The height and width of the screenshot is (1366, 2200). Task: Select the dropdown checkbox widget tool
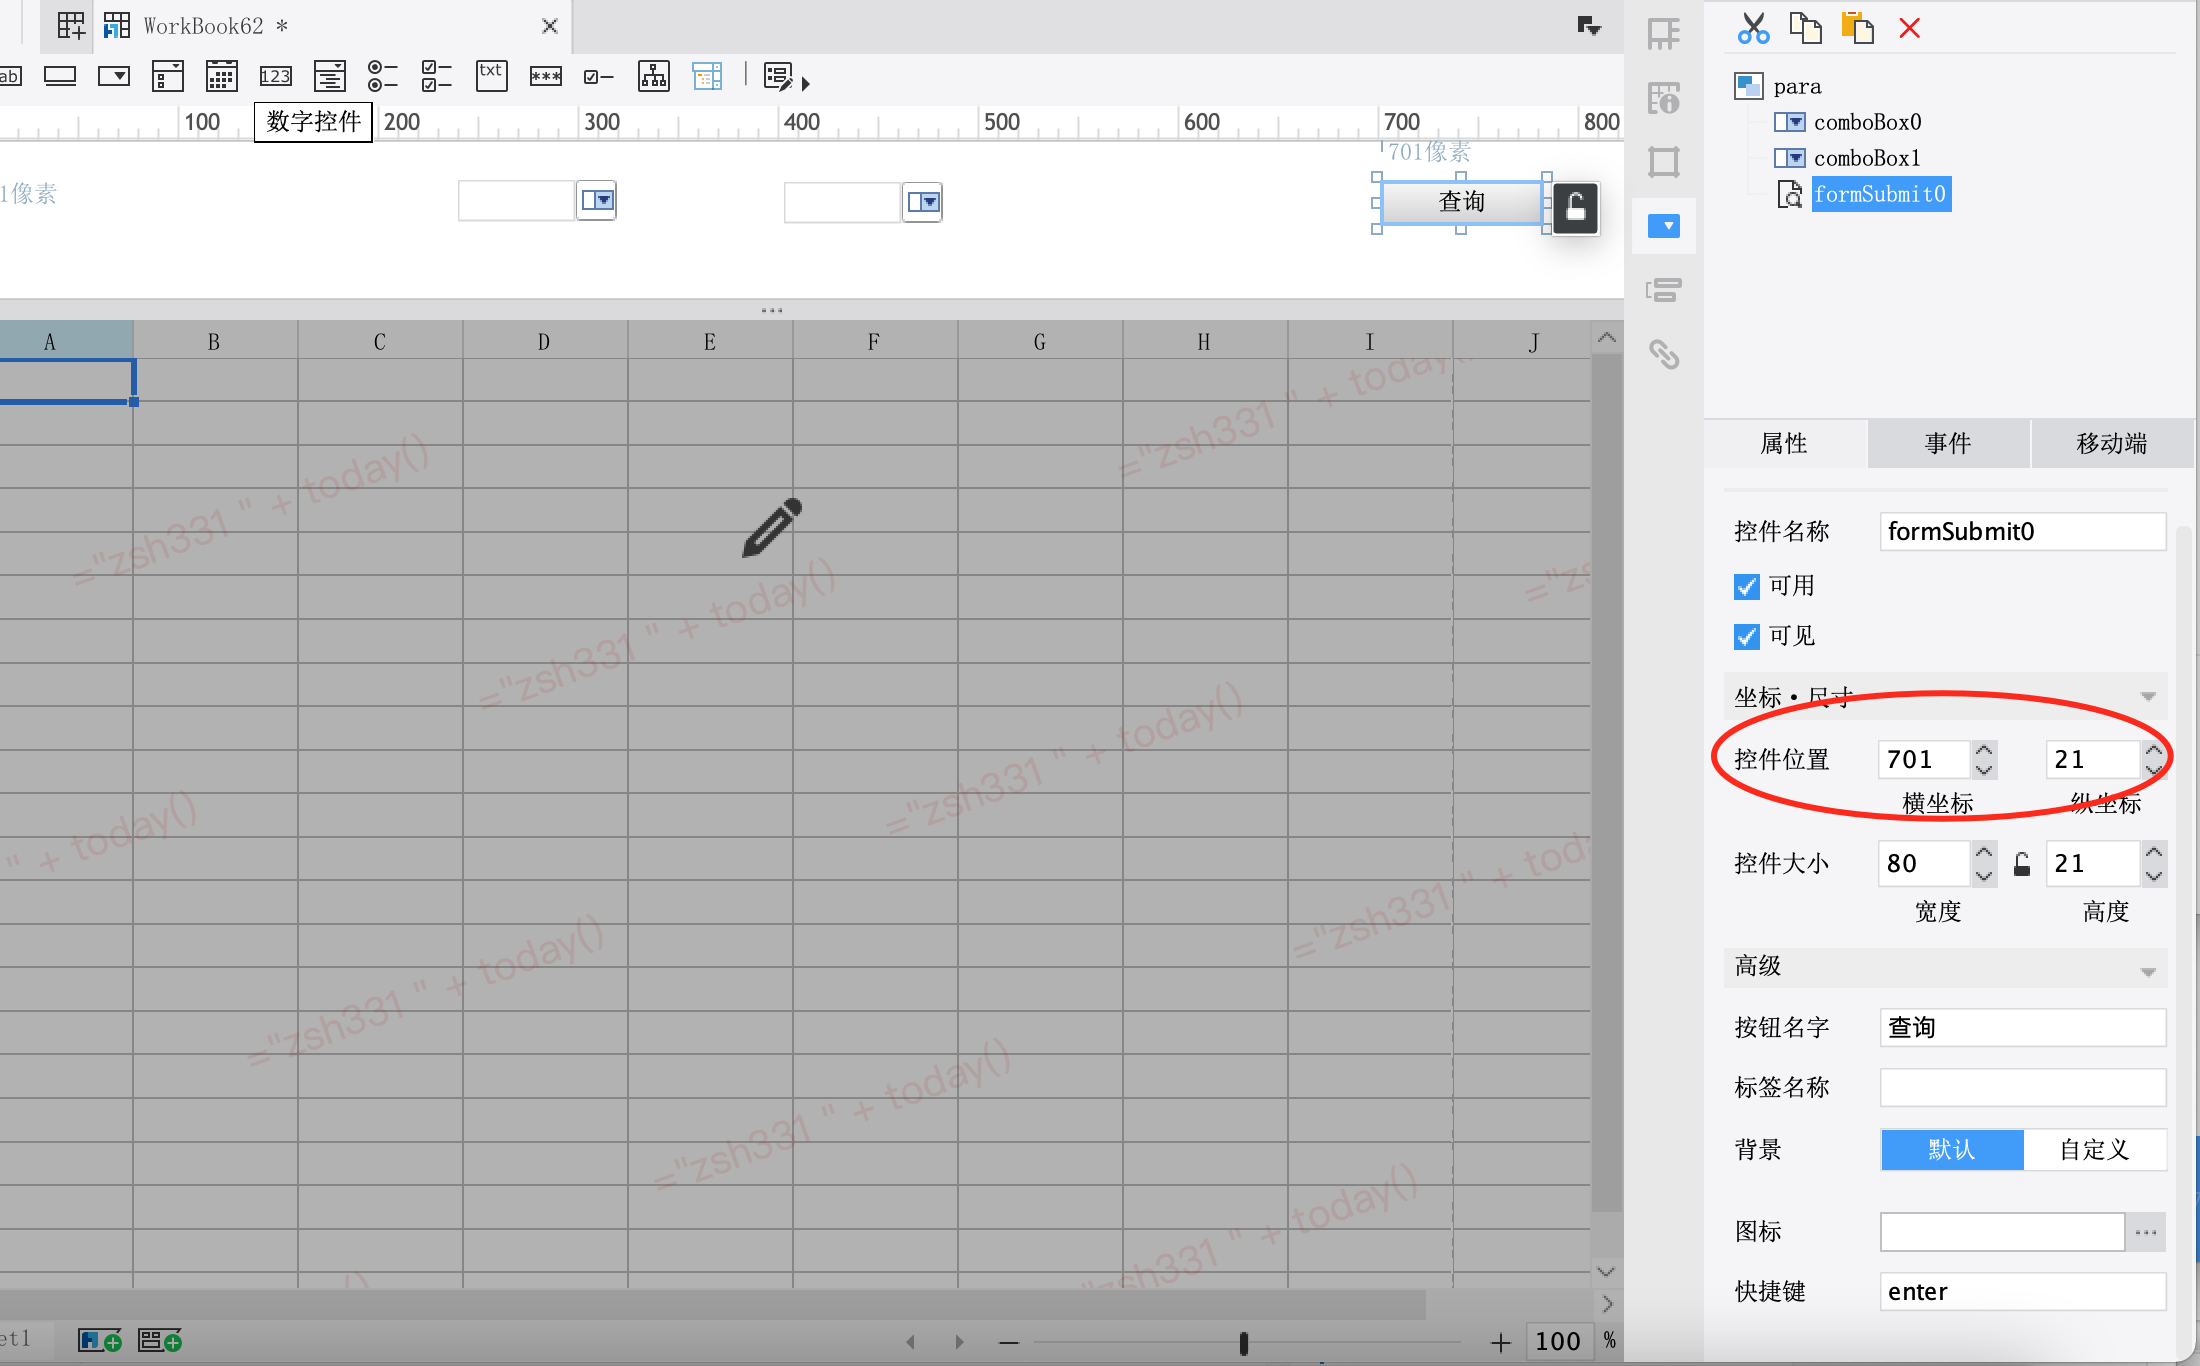click(x=168, y=76)
